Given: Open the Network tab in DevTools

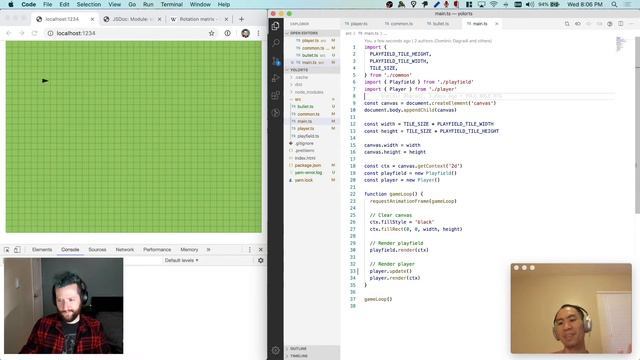Looking at the screenshot, I should (124, 249).
